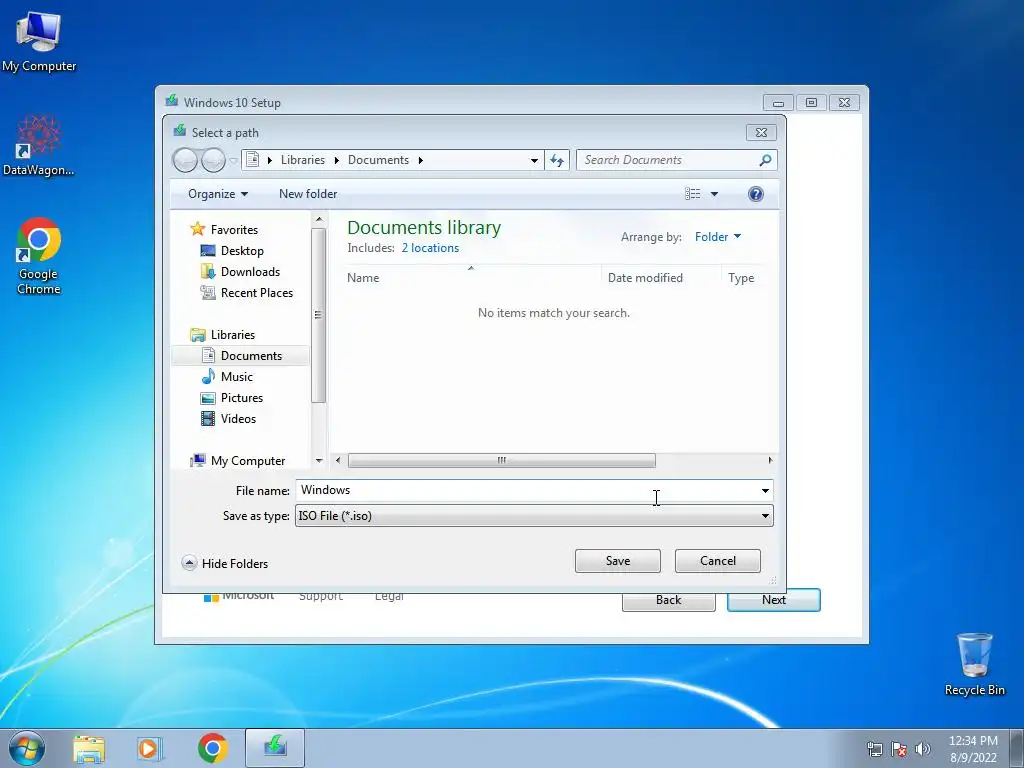This screenshot has width=1024, height=768.
Task: Open Chrome from the taskbar
Action: click(x=213, y=748)
